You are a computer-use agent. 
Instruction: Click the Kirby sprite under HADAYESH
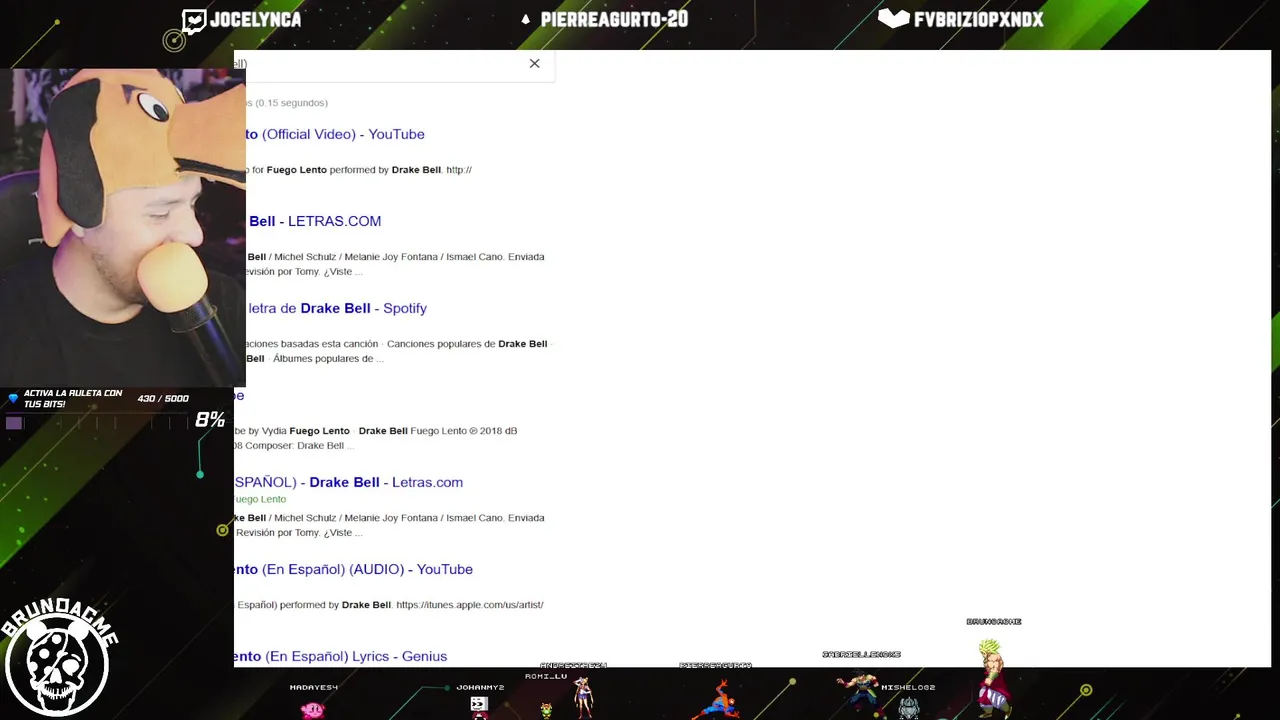pyautogui.click(x=313, y=708)
